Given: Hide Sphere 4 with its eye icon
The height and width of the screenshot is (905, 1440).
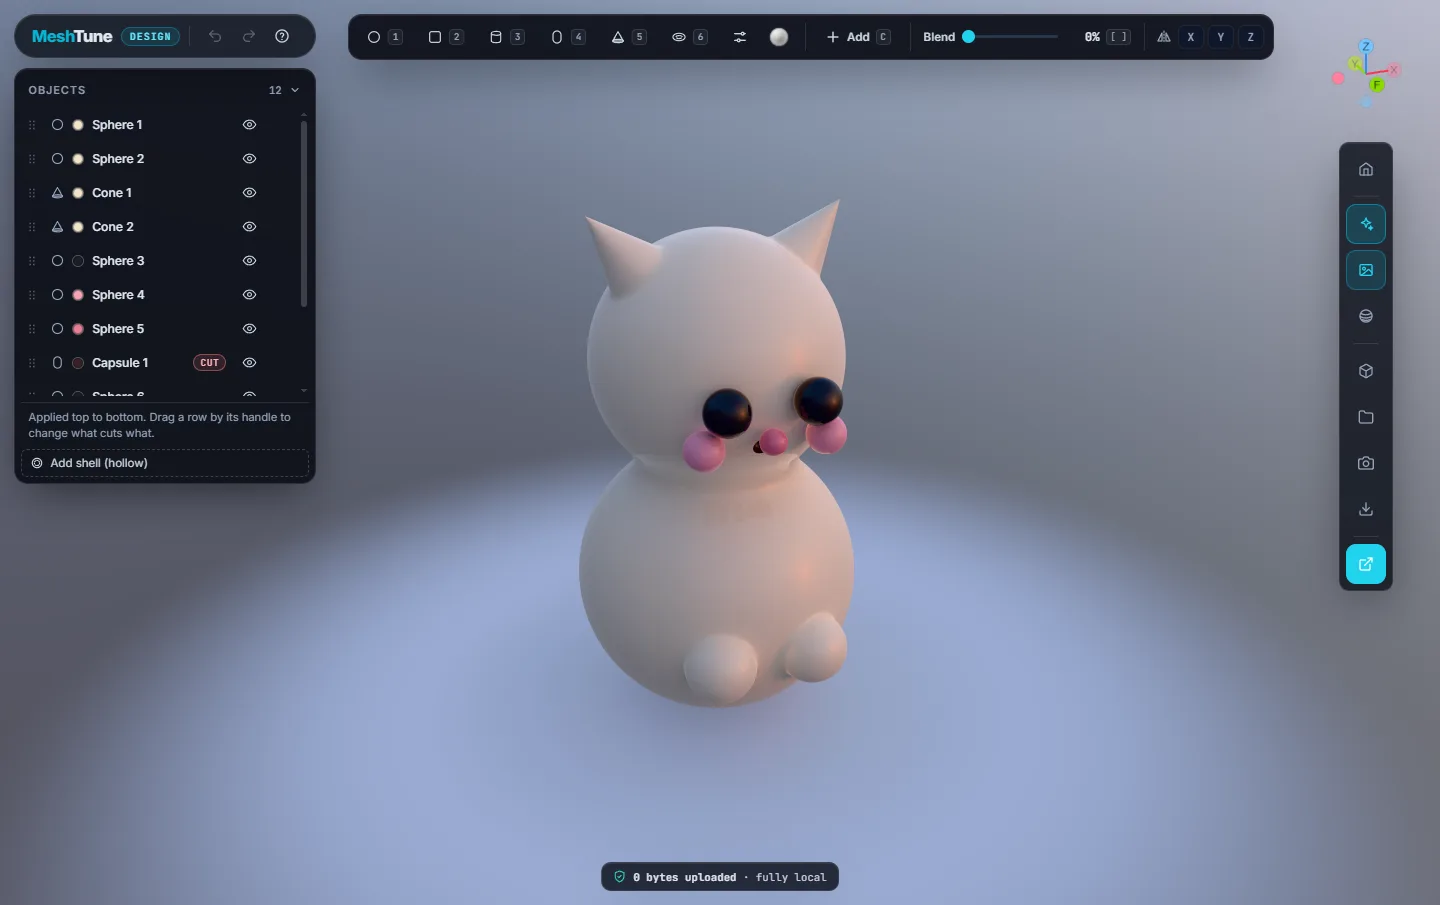Looking at the screenshot, I should click(250, 295).
